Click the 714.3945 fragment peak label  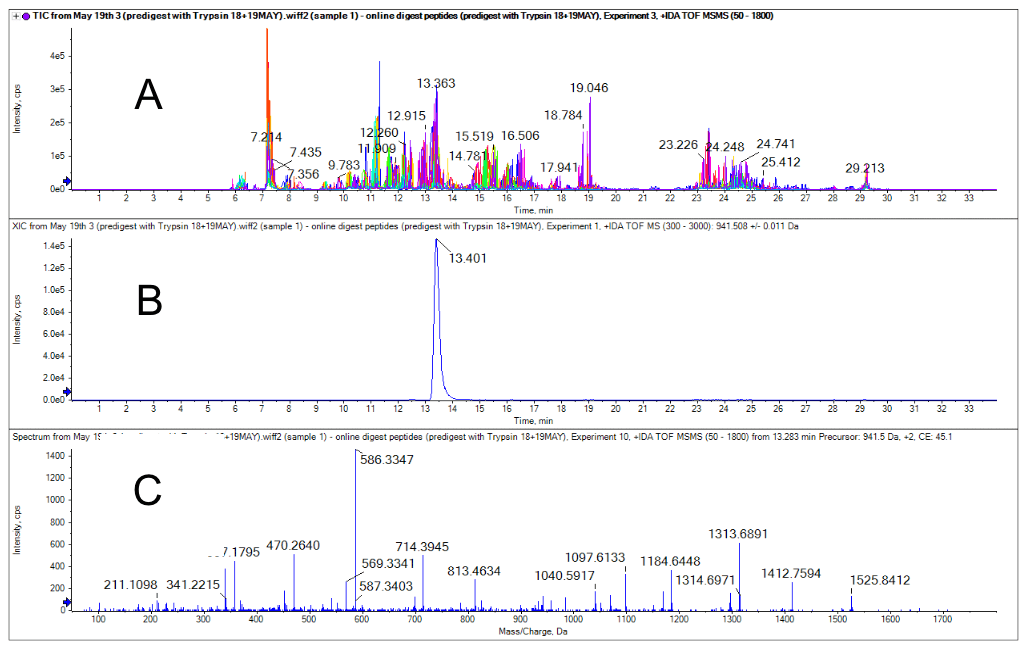pyautogui.click(x=422, y=546)
